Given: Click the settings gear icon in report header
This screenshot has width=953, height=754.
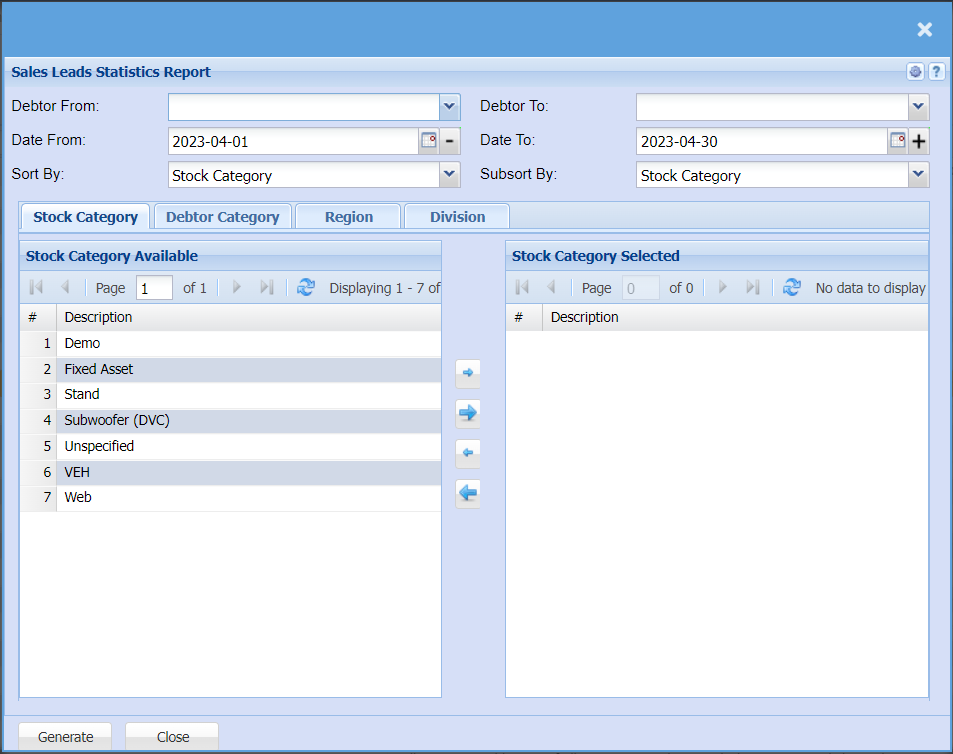Looking at the screenshot, I should [915, 72].
